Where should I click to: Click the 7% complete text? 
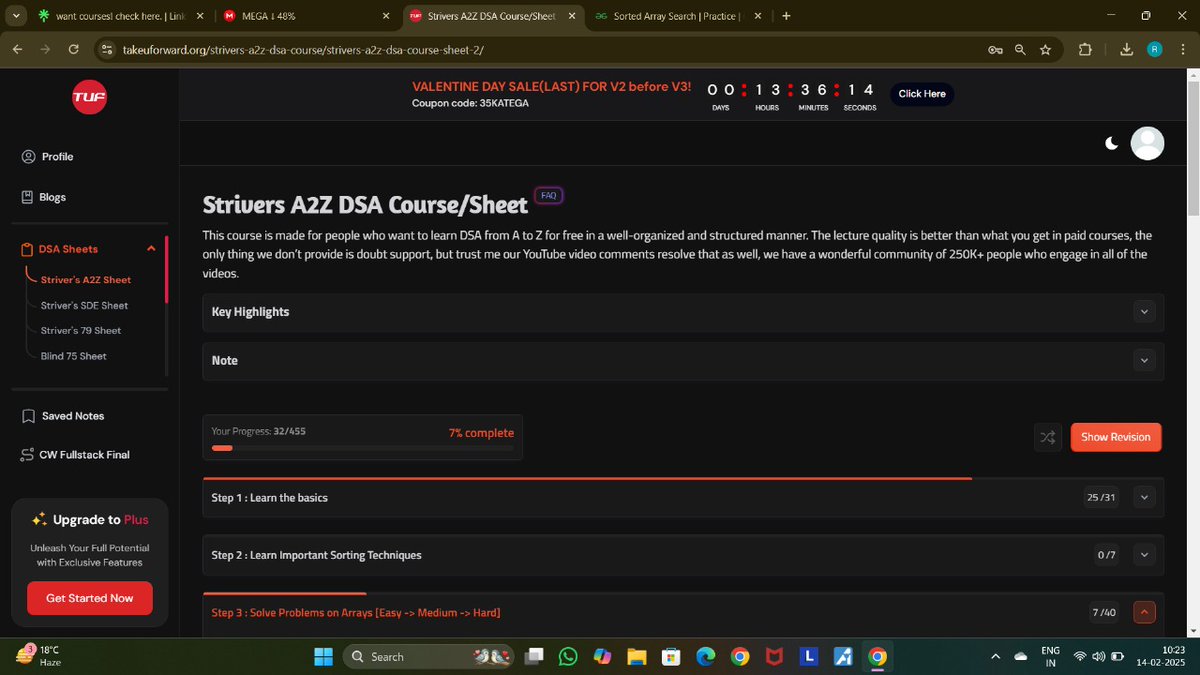point(481,433)
